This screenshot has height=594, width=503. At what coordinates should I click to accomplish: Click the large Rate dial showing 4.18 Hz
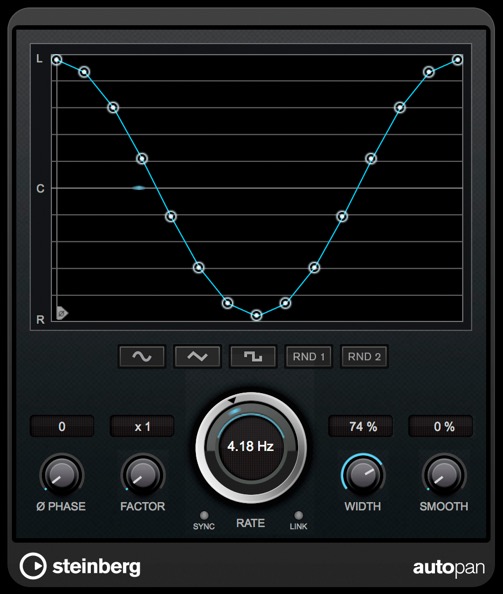click(x=251, y=447)
